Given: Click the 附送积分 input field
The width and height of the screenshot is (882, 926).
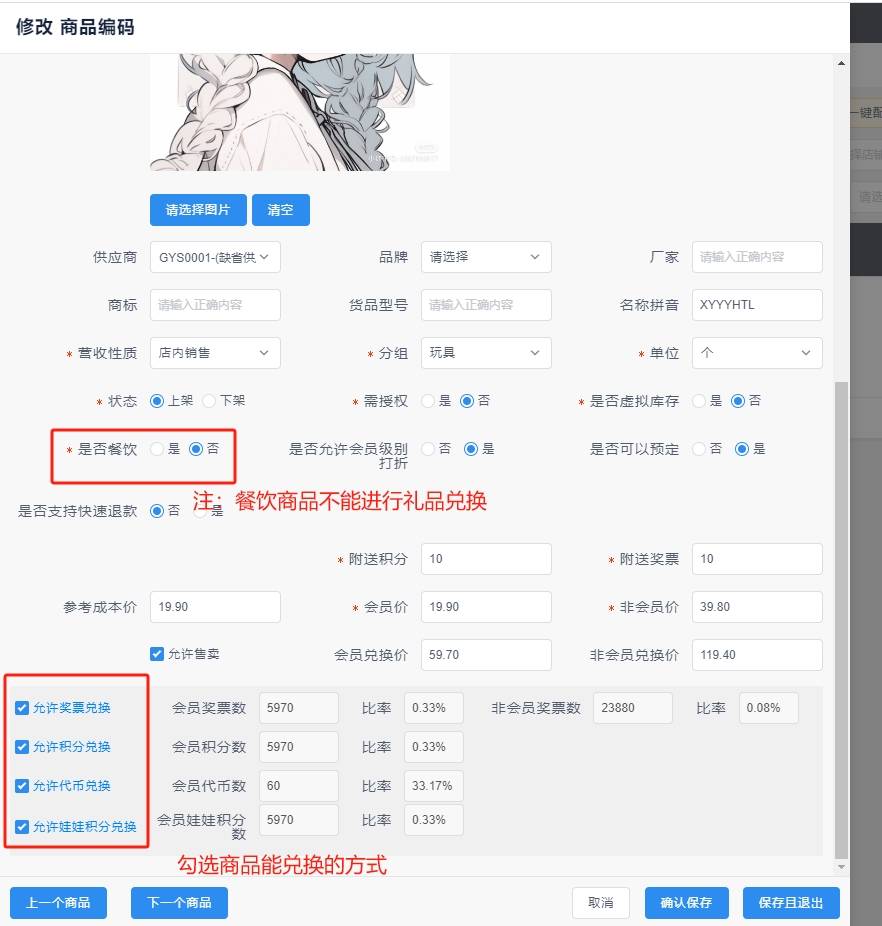Looking at the screenshot, I should point(486,559).
